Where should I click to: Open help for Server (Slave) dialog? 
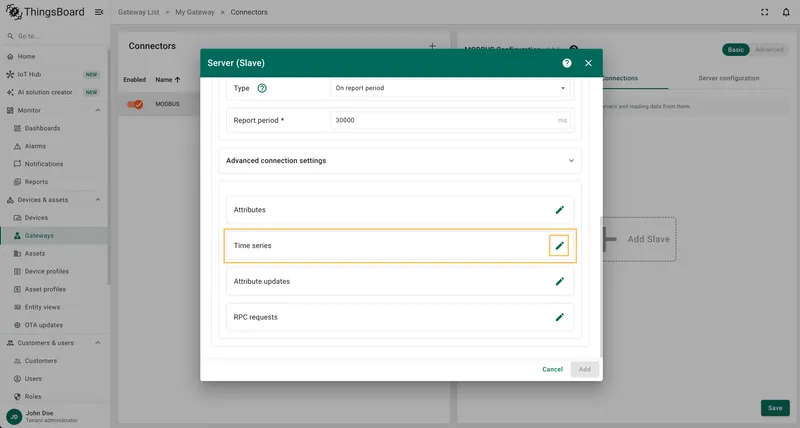567,63
